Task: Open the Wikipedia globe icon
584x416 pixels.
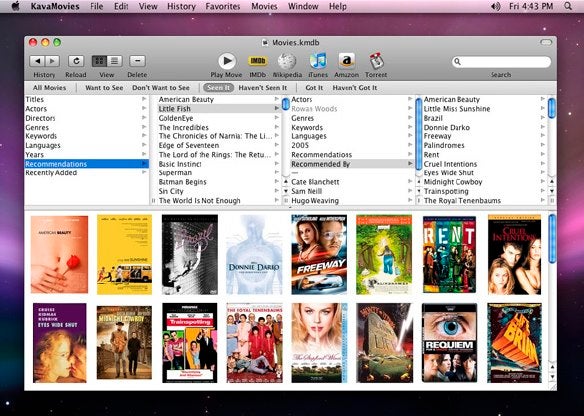Action: click(x=287, y=61)
